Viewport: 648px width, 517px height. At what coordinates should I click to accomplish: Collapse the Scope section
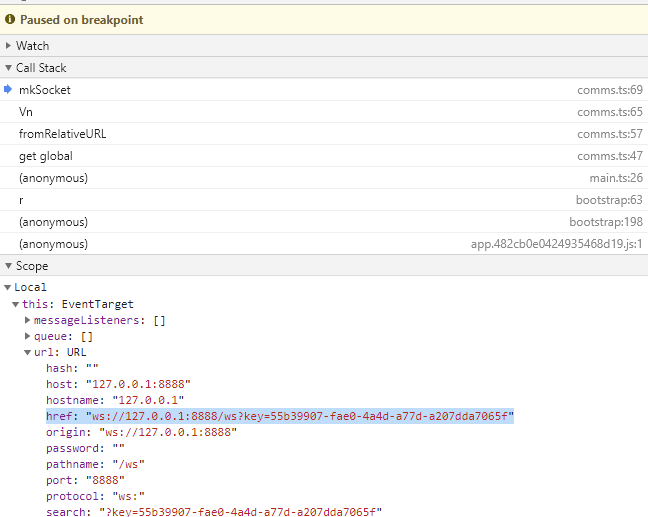tap(8, 266)
